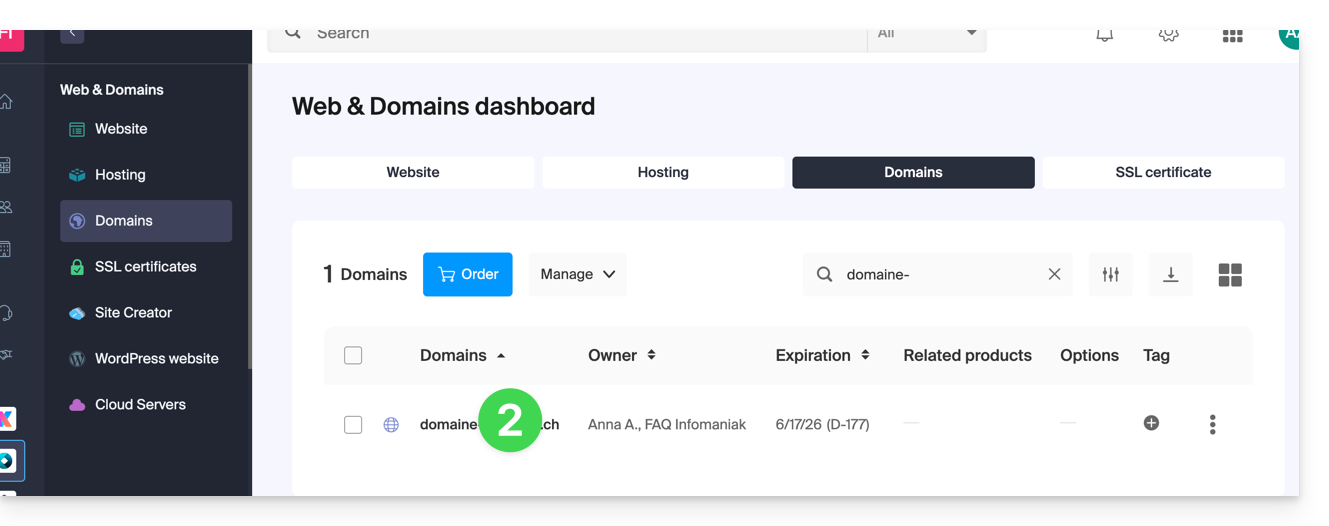Open the apps grid launcher
1329x526 pixels.
tap(1232, 35)
